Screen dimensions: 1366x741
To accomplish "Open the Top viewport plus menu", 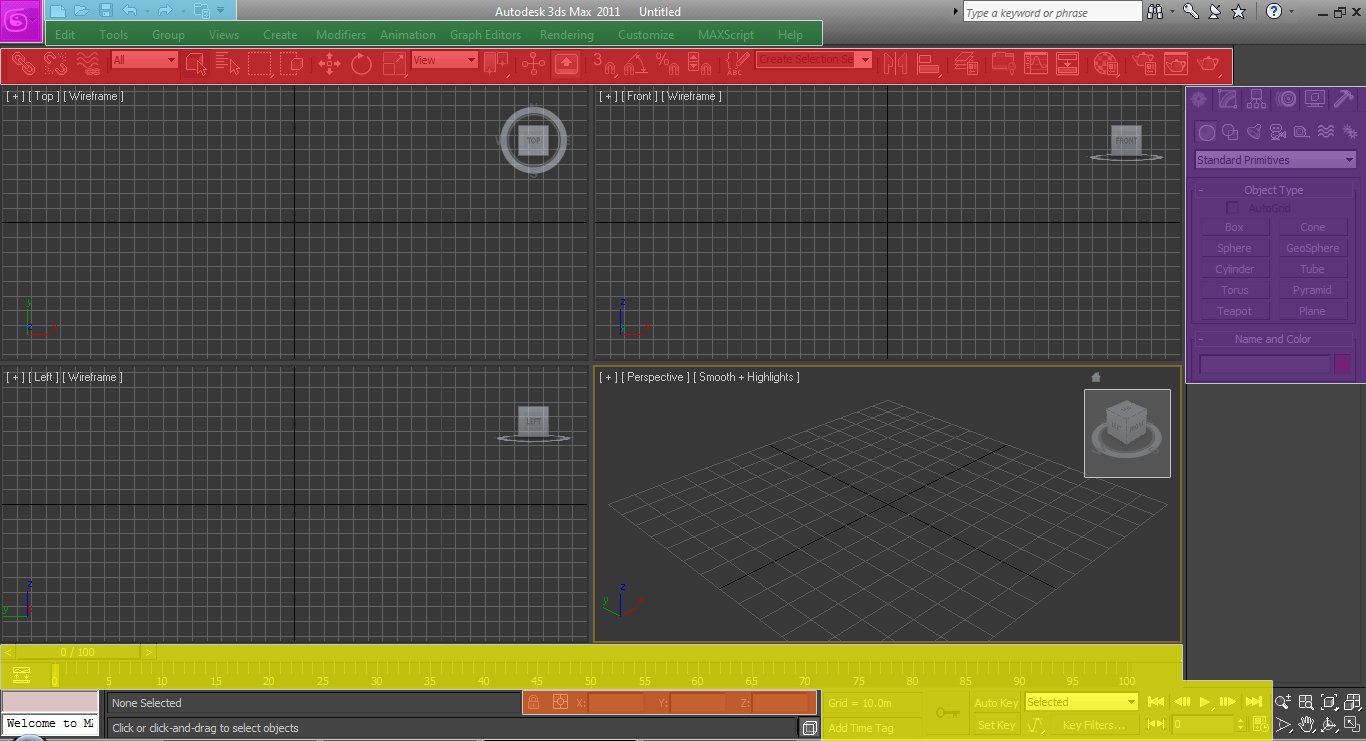I will (15, 96).
